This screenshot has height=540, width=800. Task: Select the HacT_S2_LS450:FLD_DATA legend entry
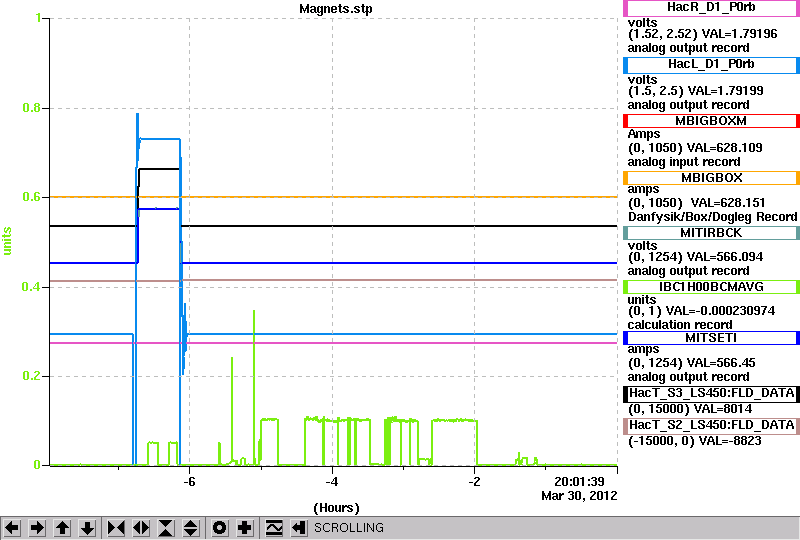(711, 426)
